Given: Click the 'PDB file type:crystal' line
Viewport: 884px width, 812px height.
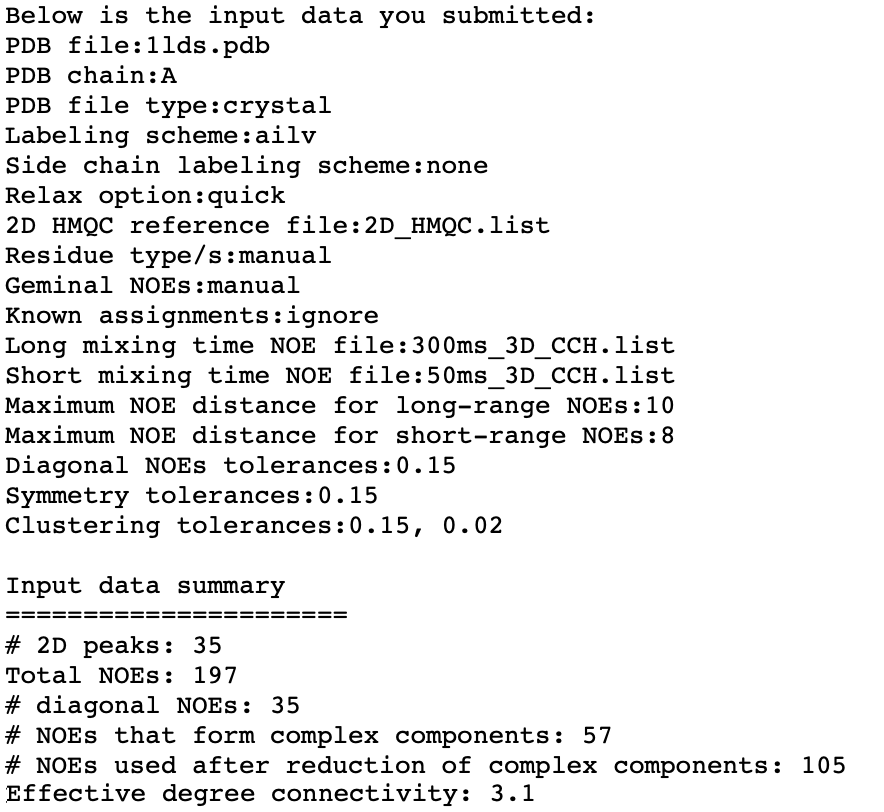Looking at the screenshot, I should 168,106.
